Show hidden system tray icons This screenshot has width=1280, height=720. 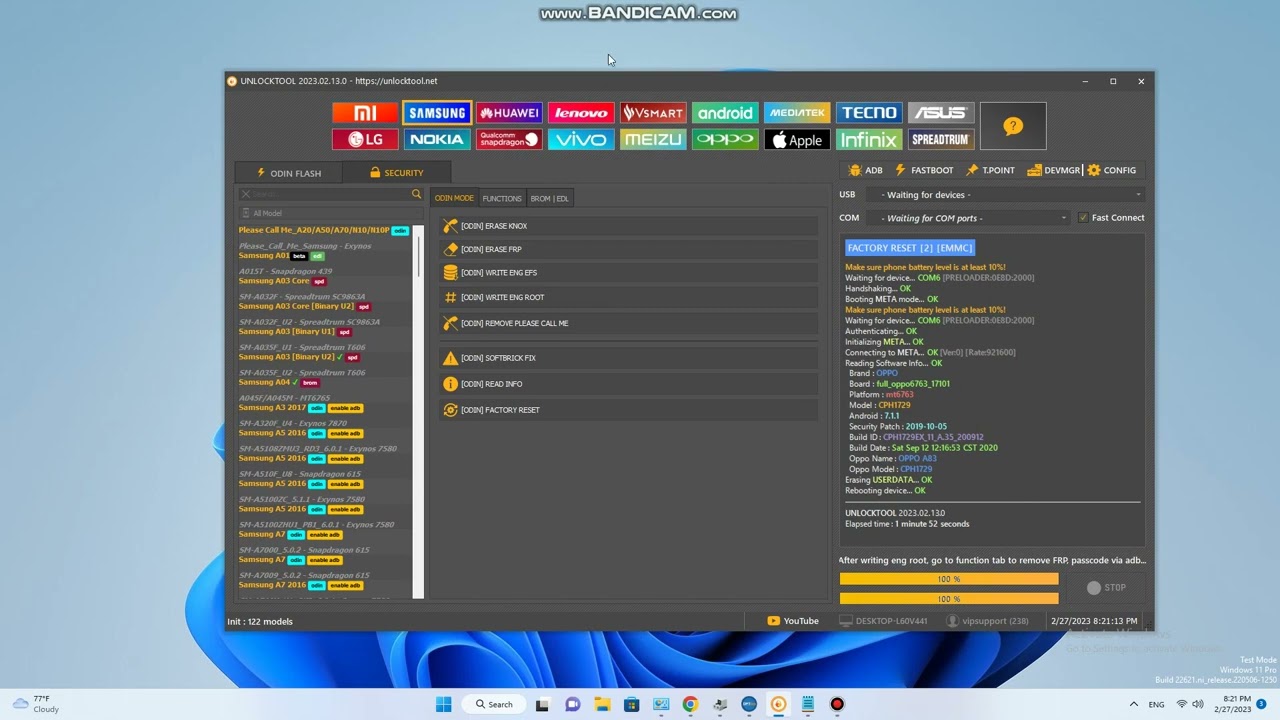1133,704
